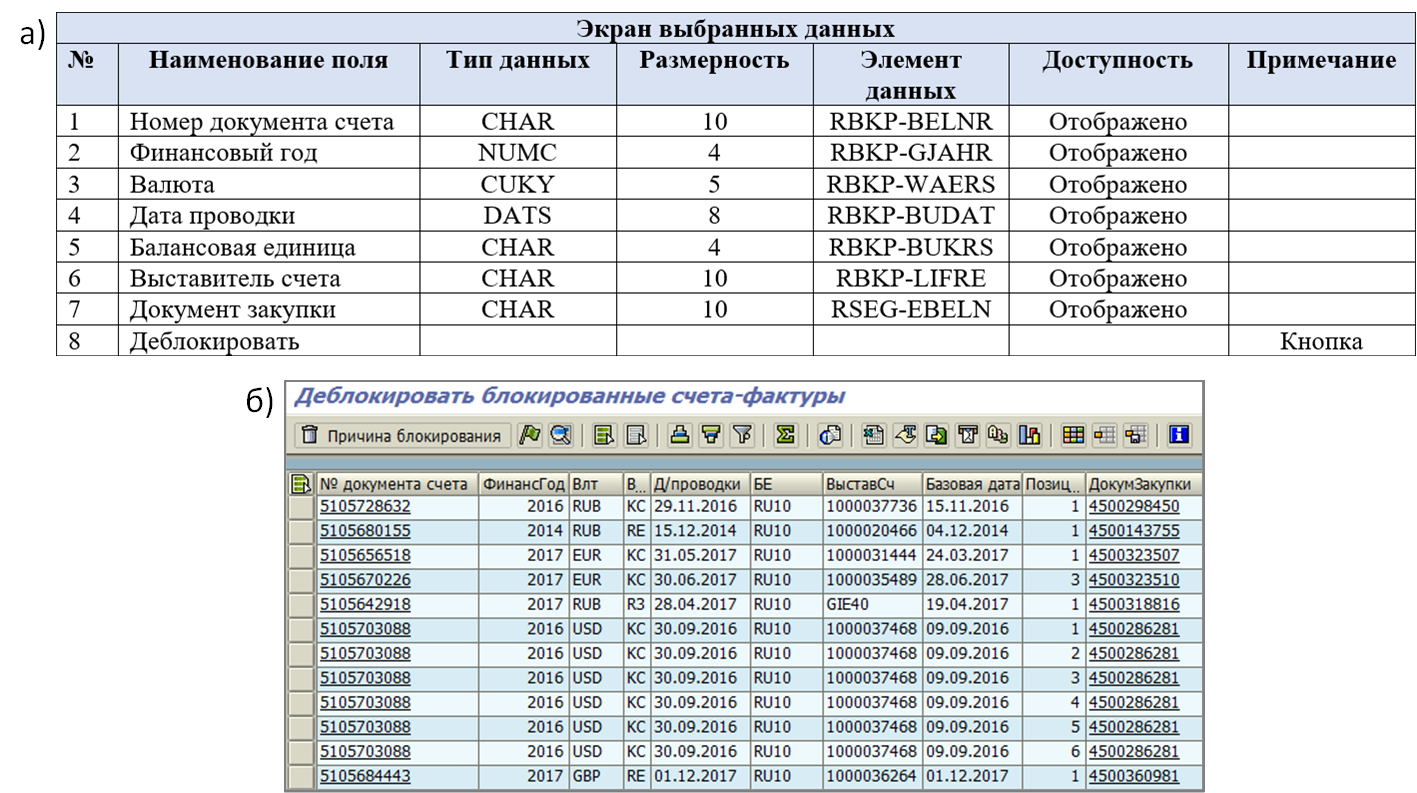Screen dimensions: 1417x793
Task: Click the Причина блокирования button
Action: [x=404, y=435]
